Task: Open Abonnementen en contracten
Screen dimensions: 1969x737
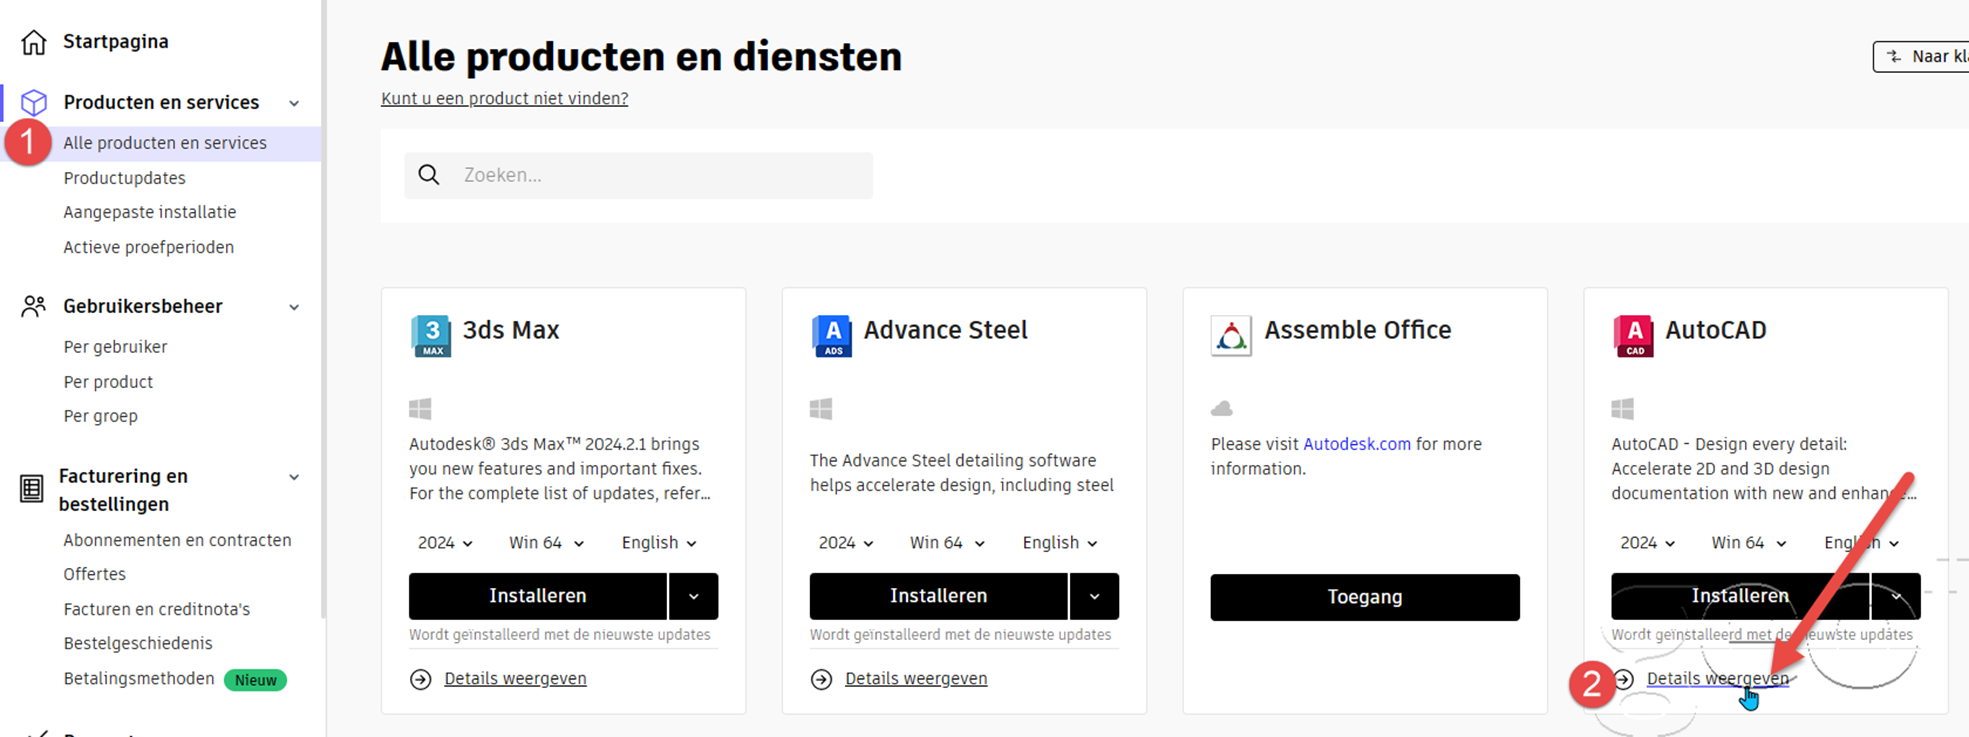Action: tap(177, 540)
